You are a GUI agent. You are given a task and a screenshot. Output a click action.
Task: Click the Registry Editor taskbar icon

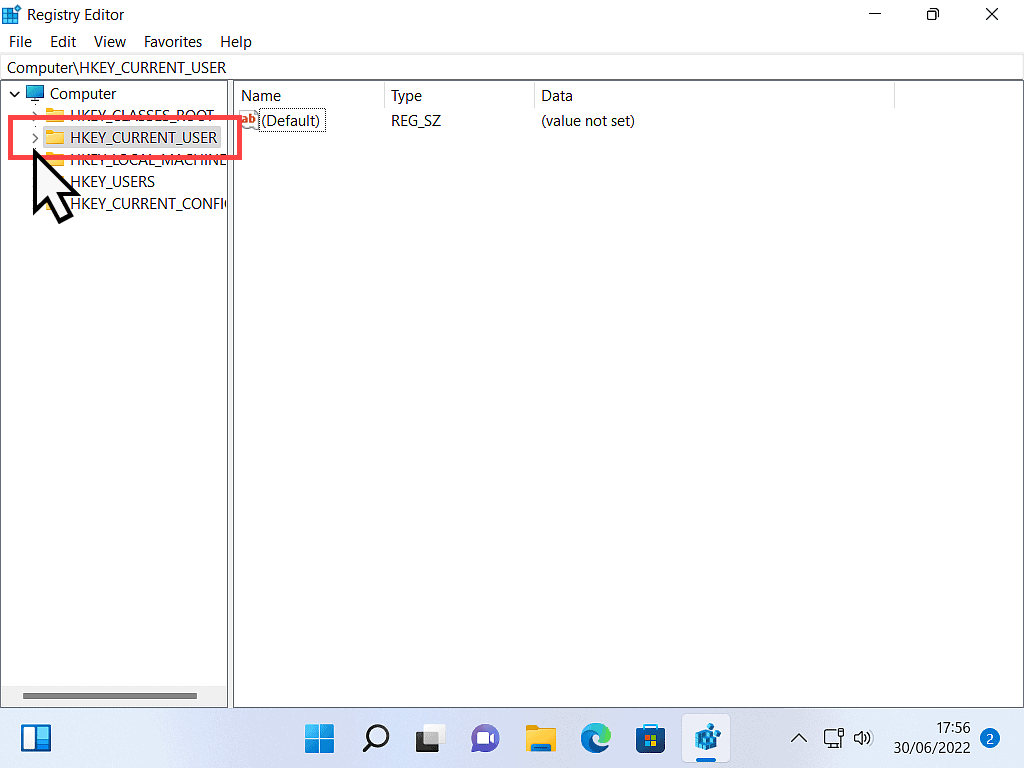[707, 738]
